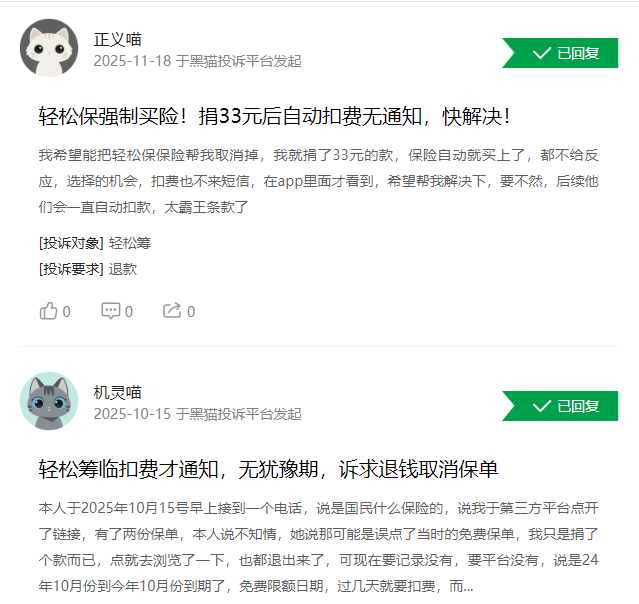The width and height of the screenshot is (639, 604).
Task: Open complaint titled 轻松筹临扣费才通知，无犹豫期
Action: click(269, 469)
